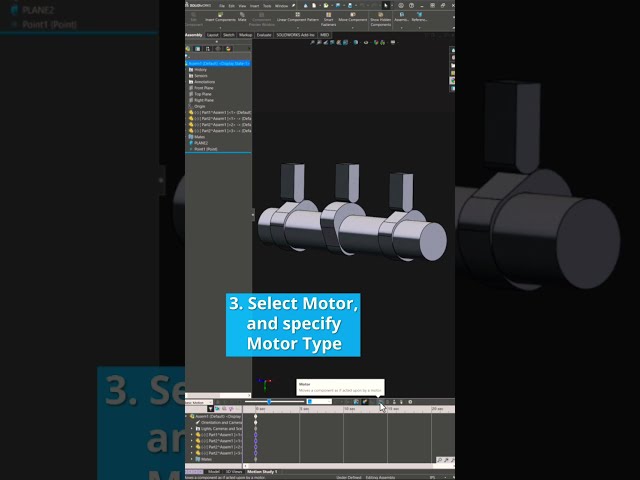Click the Animation Wizard icon
The width and height of the screenshot is (640, 480).
356,402
